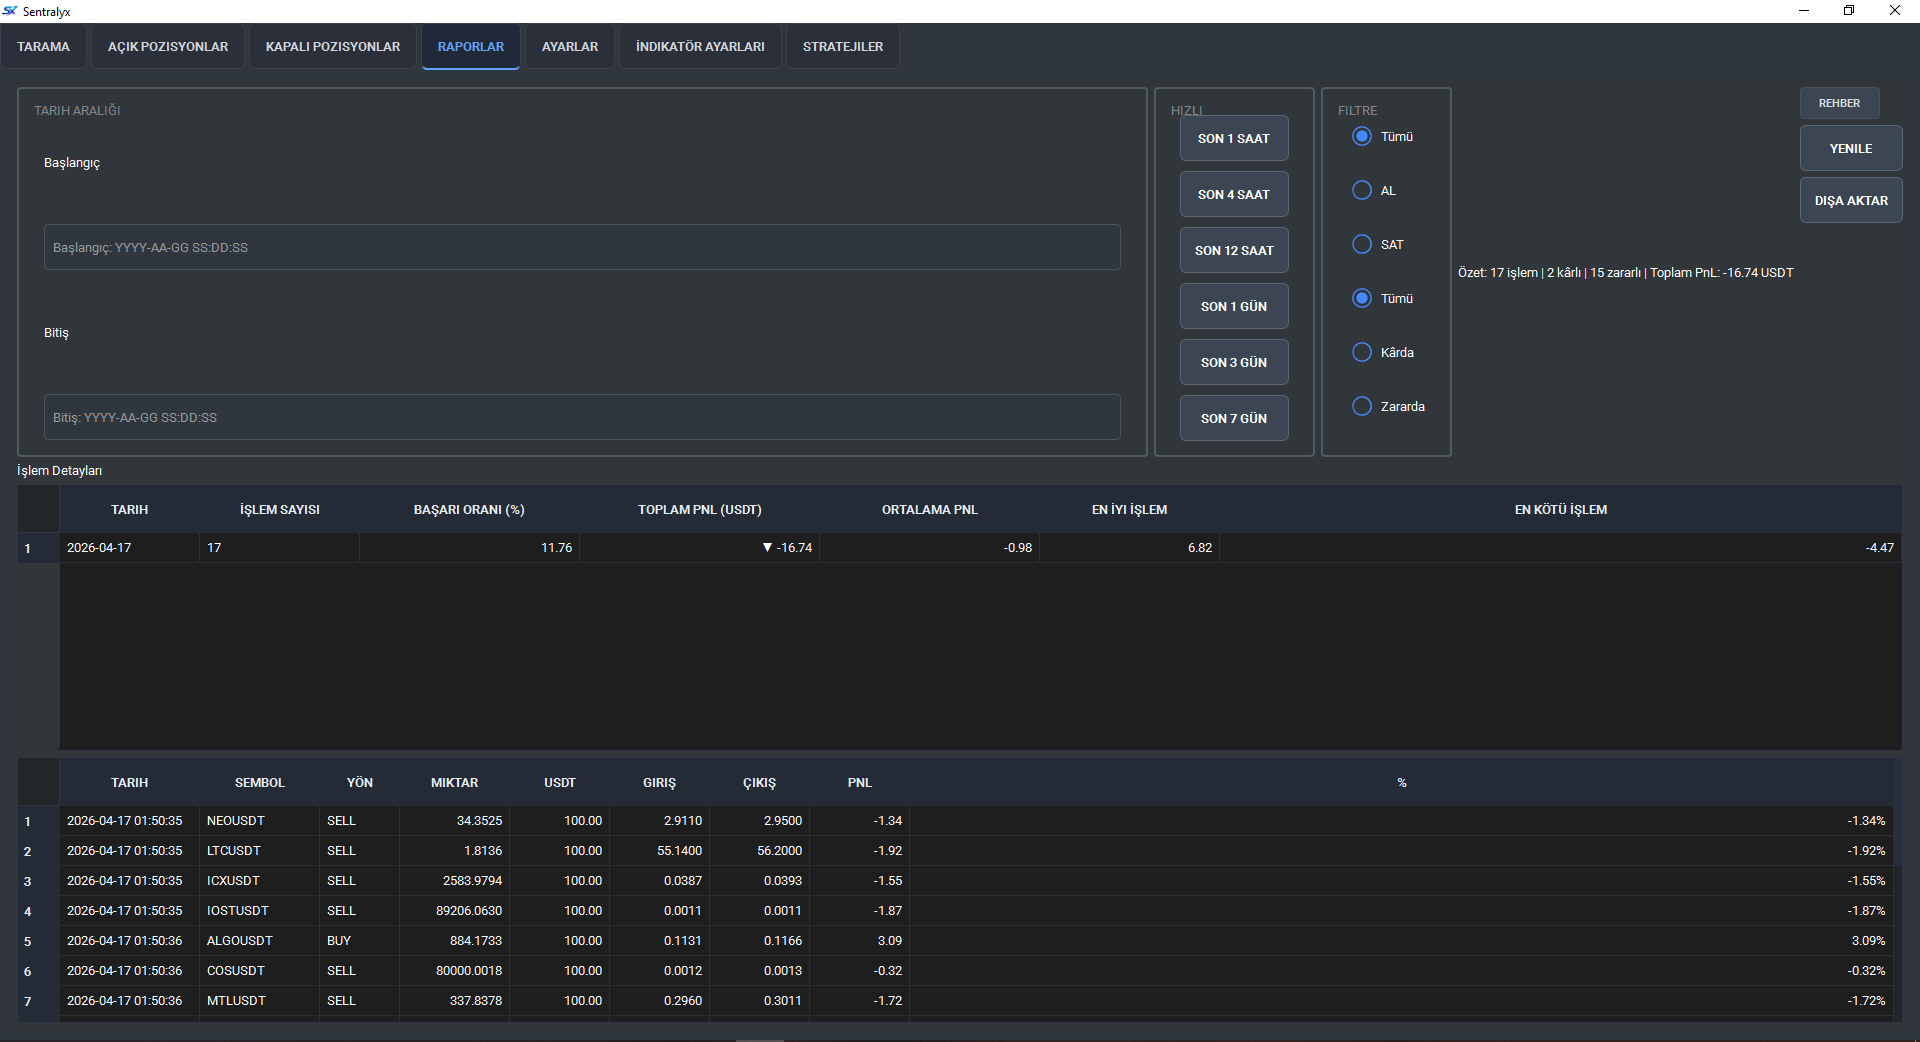
Task: Sort trades by Sembol column header
Action: [259, 783]
